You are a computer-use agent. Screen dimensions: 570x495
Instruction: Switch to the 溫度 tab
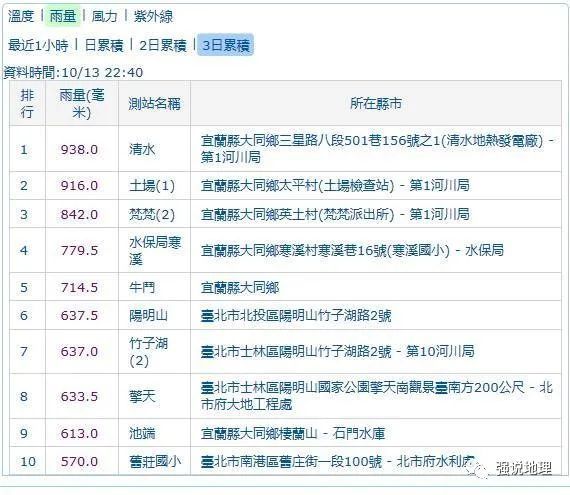coord(21,16)
